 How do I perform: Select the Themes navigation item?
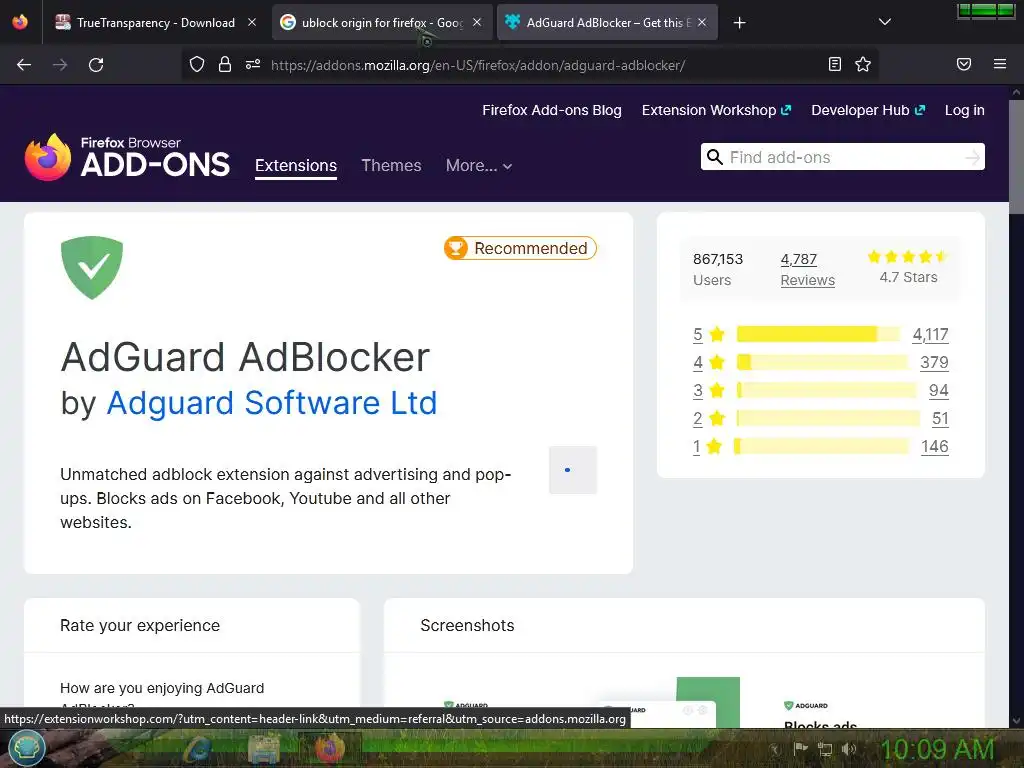tap(391, 165)
